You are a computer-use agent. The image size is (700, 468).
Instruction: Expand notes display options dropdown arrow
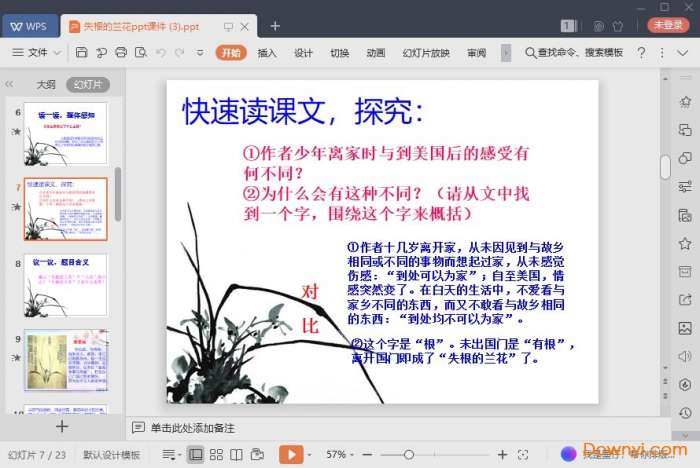click(179, 455)
